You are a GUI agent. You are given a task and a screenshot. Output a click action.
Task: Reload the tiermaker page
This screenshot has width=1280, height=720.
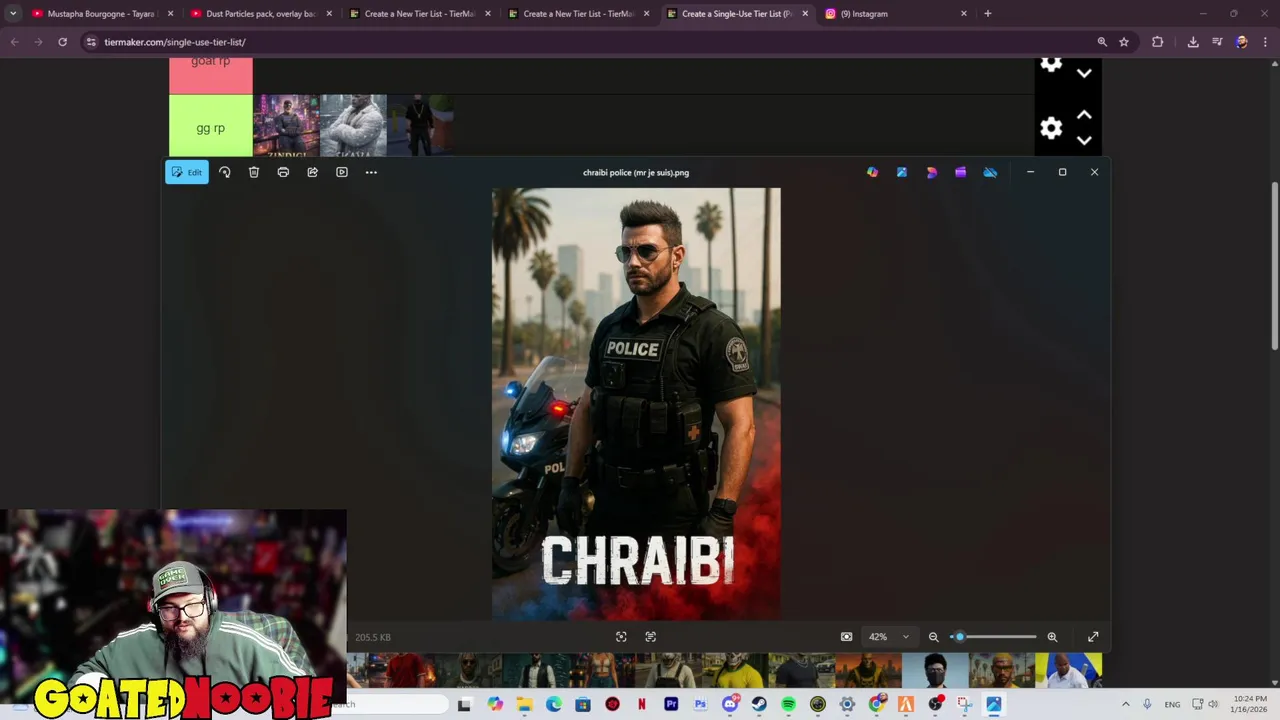(62, 42)
